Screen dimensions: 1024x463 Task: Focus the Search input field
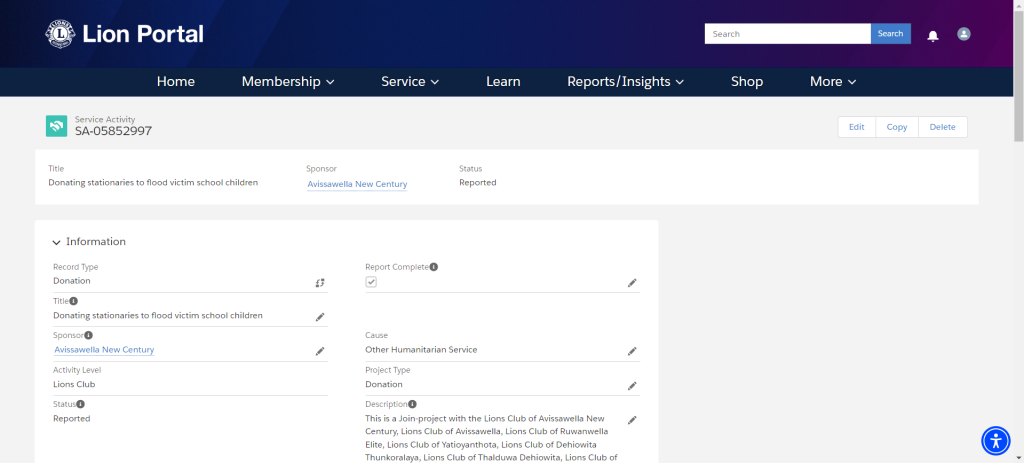coord(788,33)
